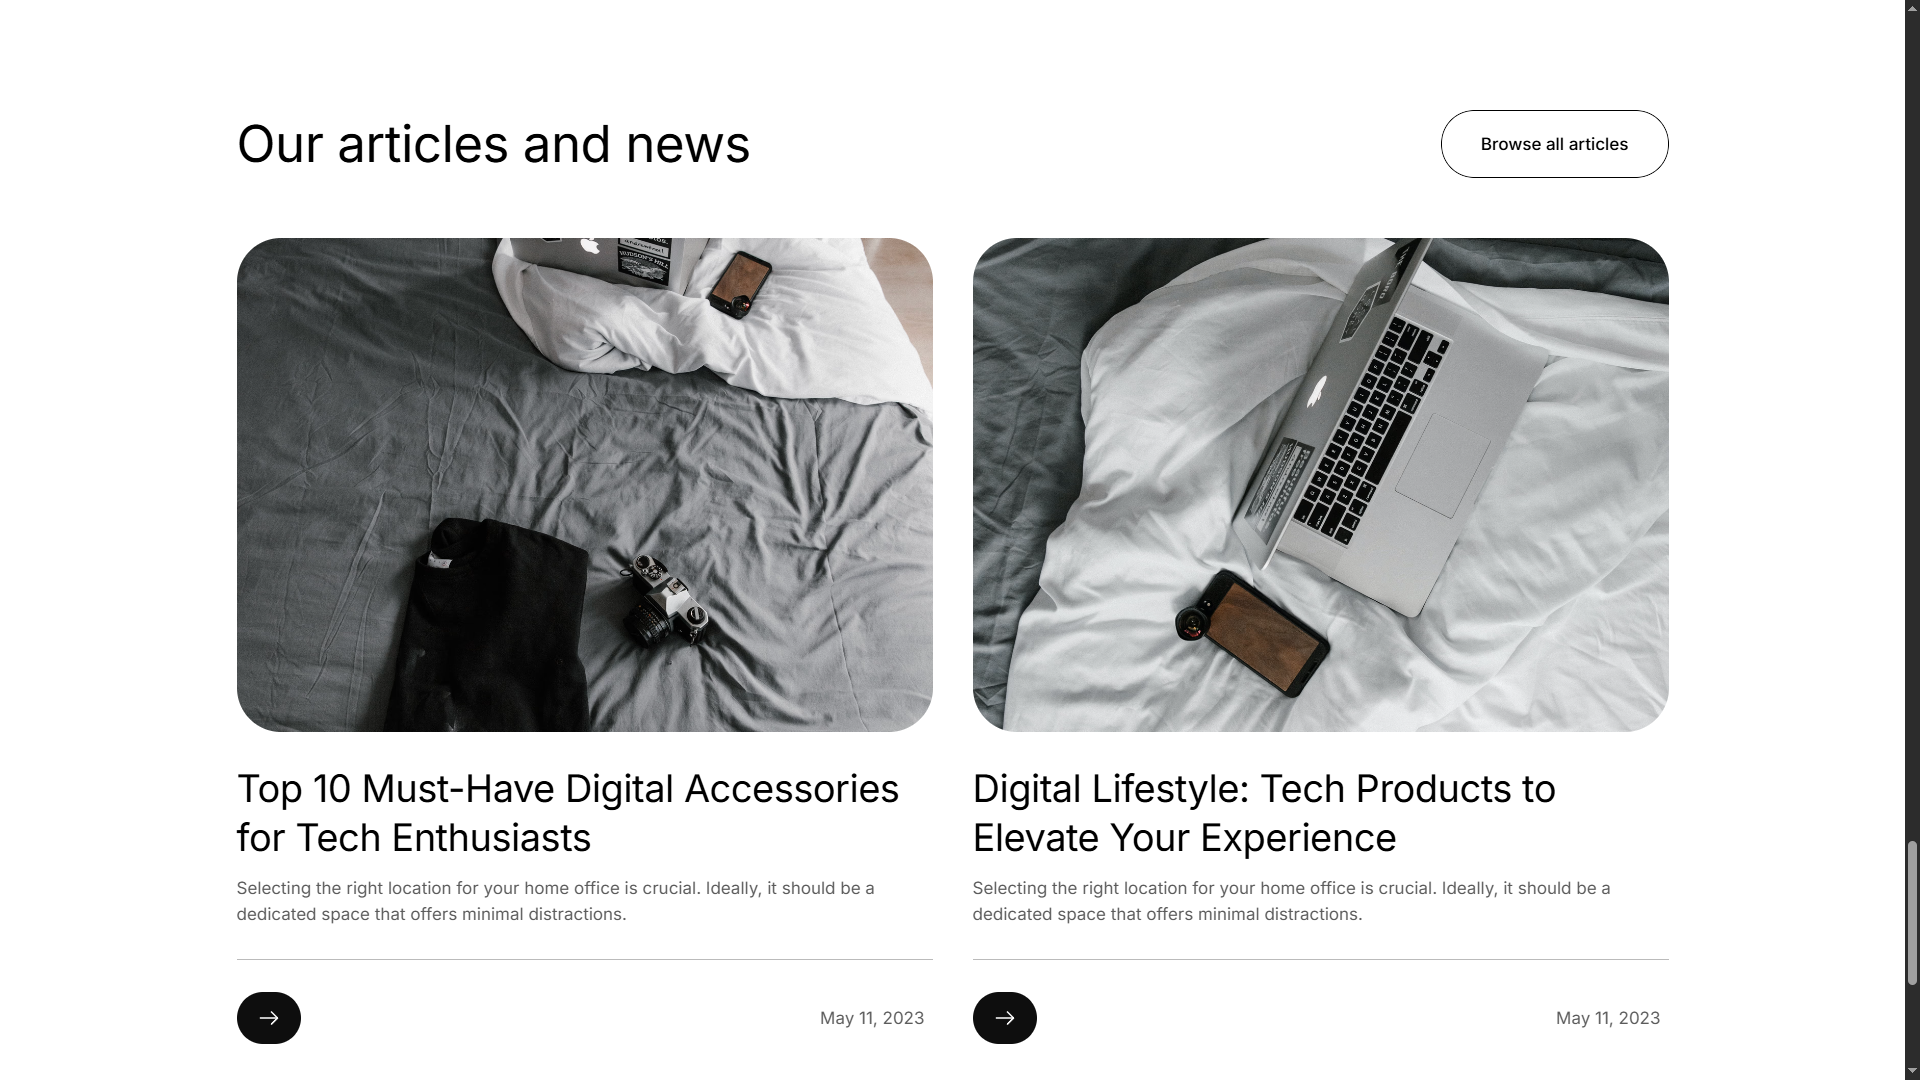This screenshot has width=1920, height=1080.
Task: Open the Browse all articles button
Action: click(x=1554, y=144)
